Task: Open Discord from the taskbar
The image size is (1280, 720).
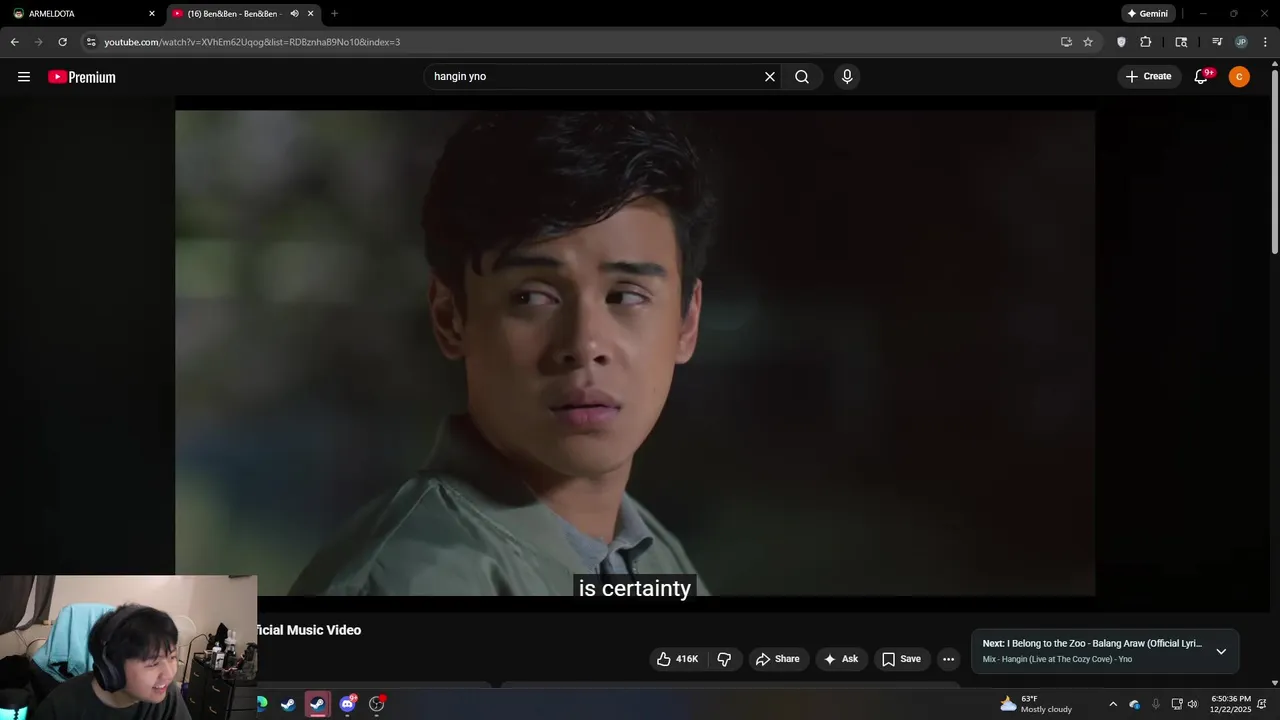Action: click(x=347, y=704)
